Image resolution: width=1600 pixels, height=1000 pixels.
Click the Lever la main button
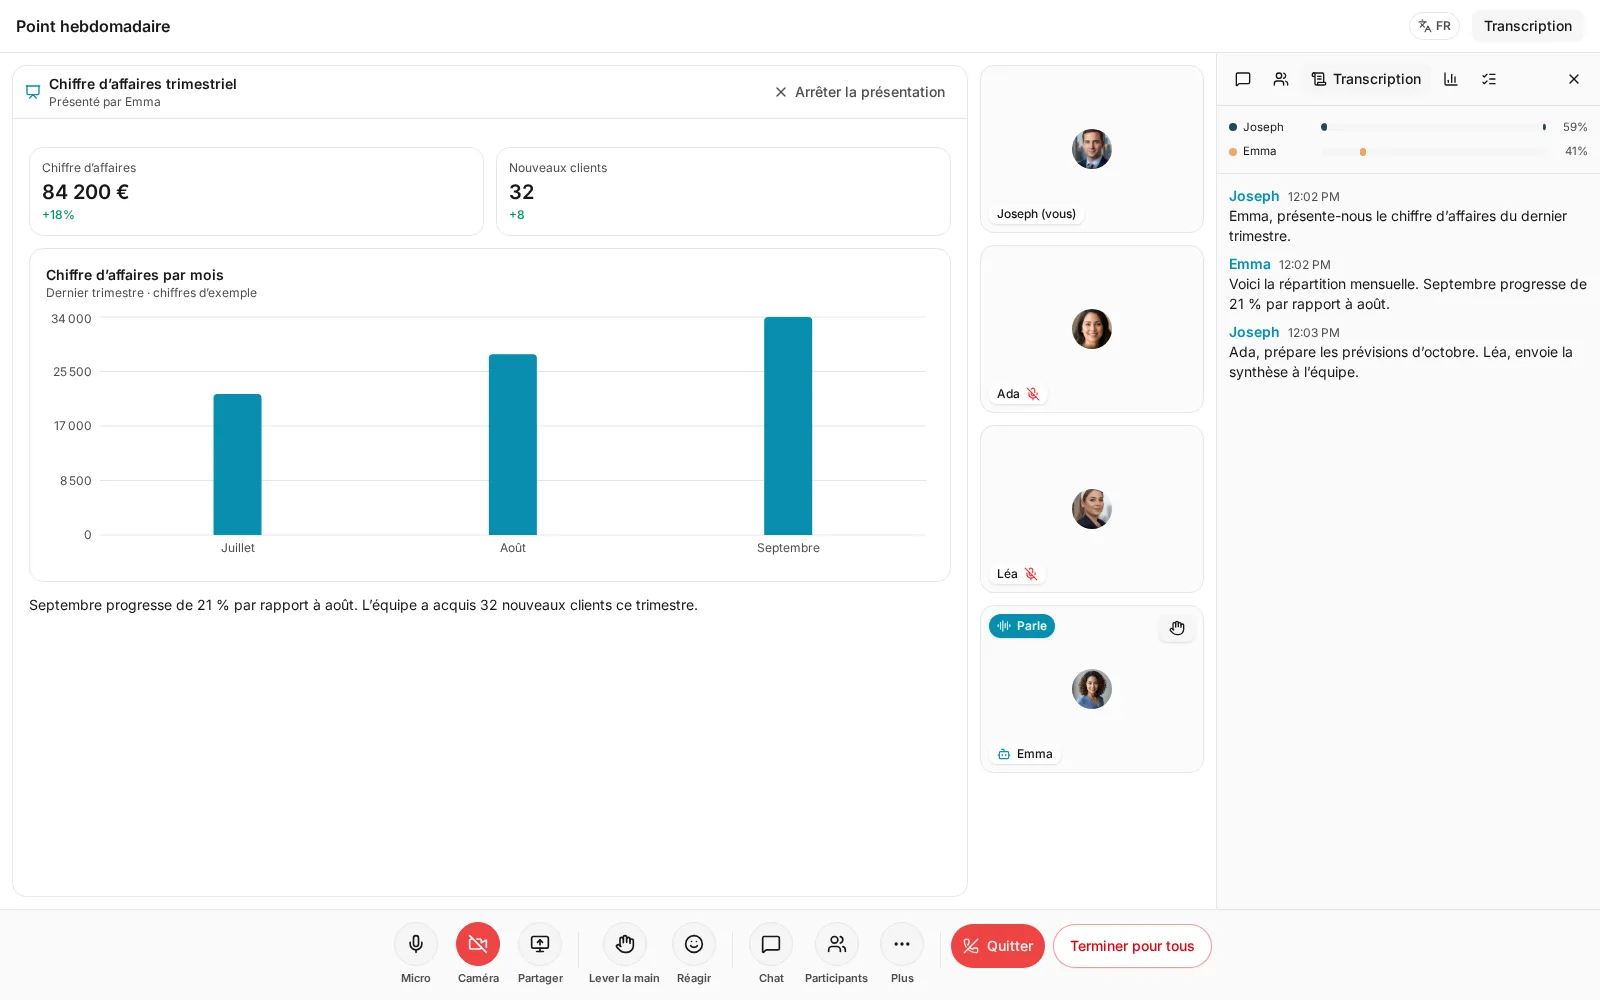point(625,944)
